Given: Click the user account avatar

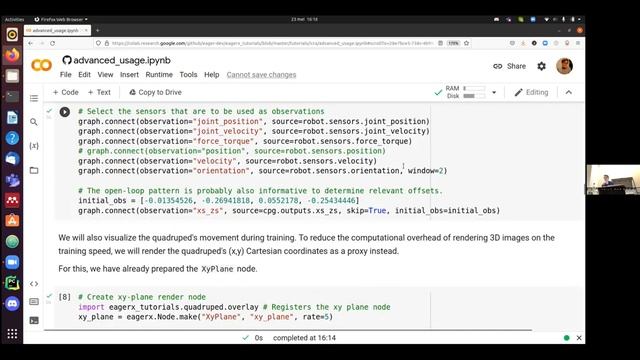Looking at the screenshot, I should [564, 66].
